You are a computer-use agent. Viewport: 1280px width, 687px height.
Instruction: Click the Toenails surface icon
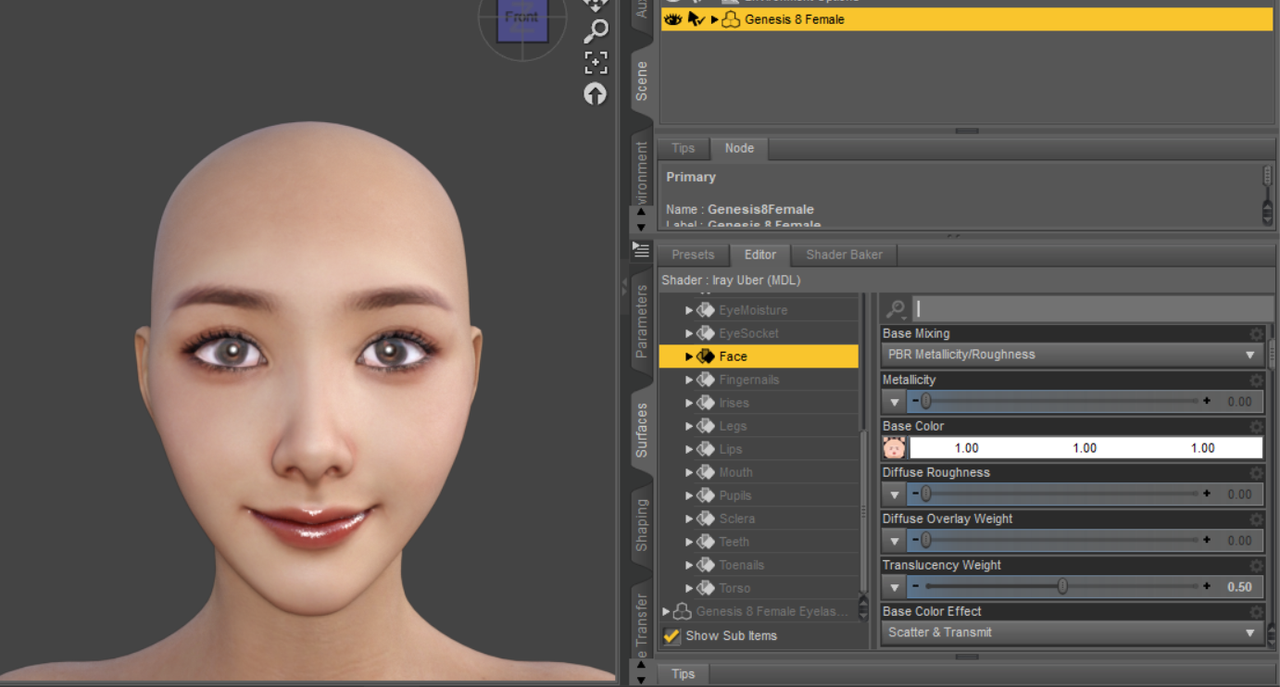[x=705, y=565]
